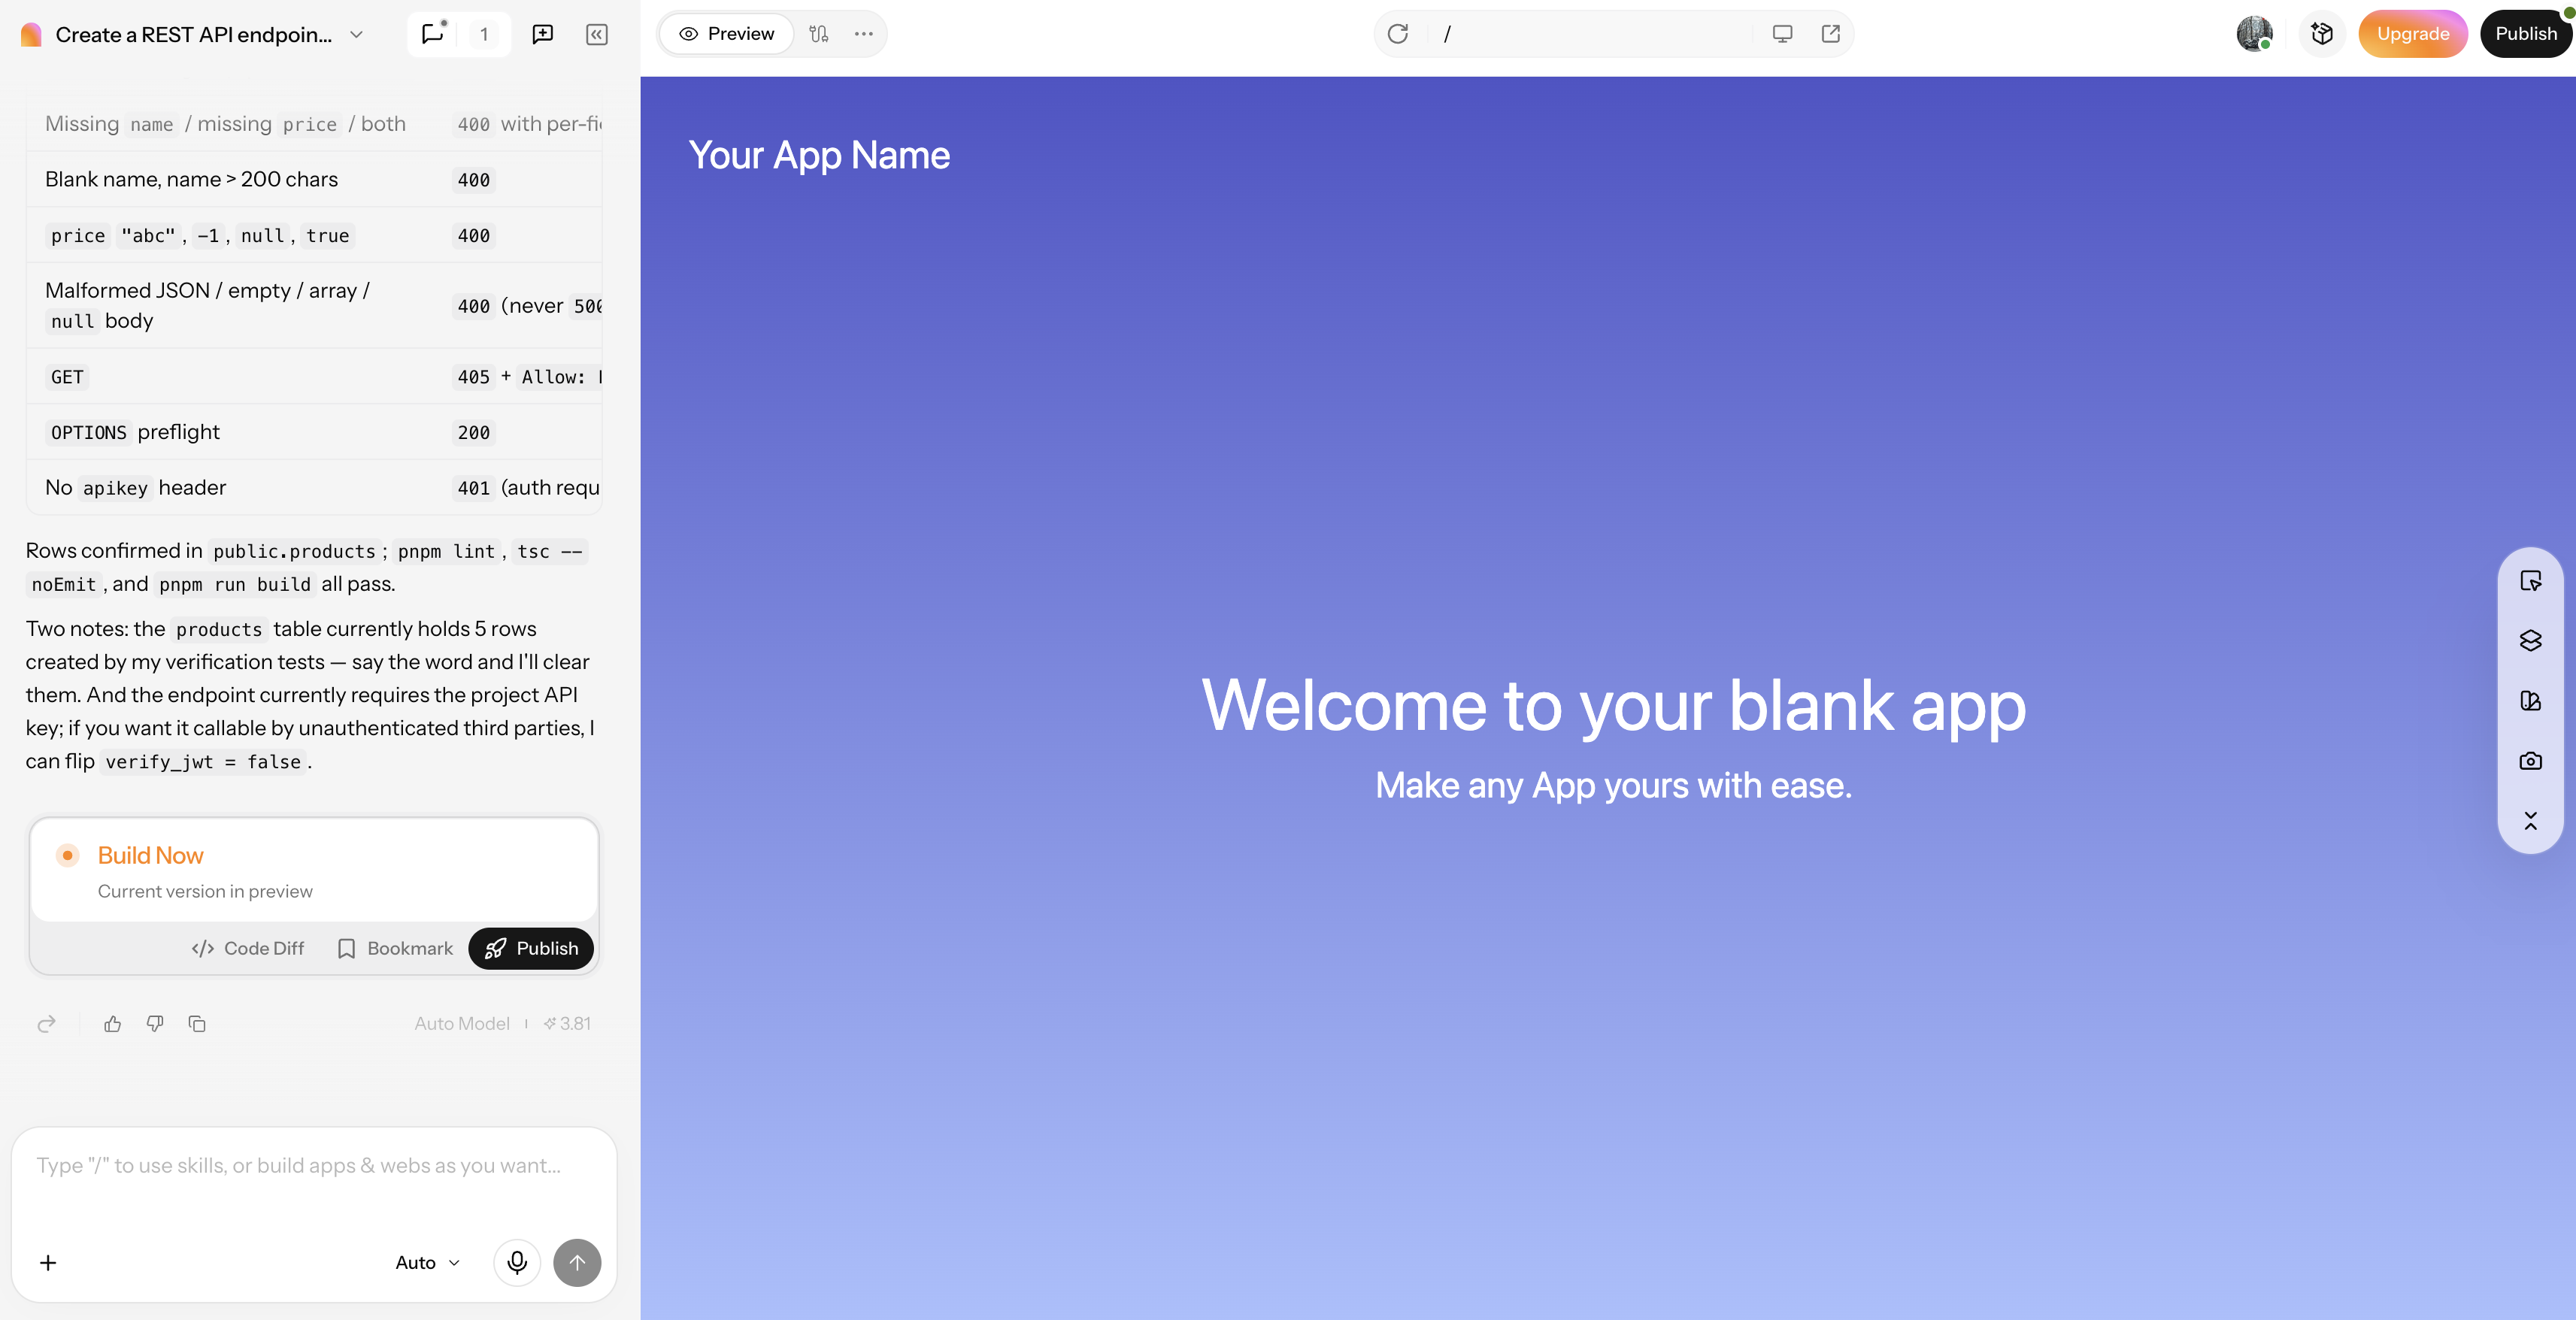
Task: Start voice input with microphone
Action: tap(517, 1263)
